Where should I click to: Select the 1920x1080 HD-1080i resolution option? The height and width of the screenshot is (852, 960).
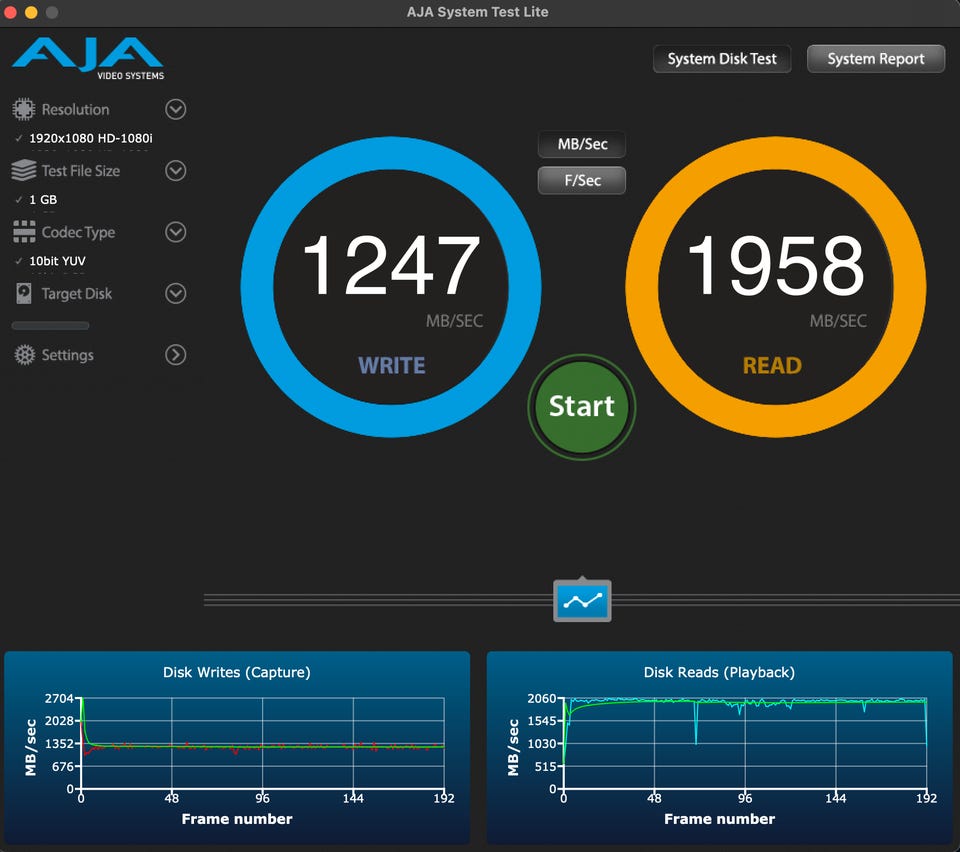point(90,139)
